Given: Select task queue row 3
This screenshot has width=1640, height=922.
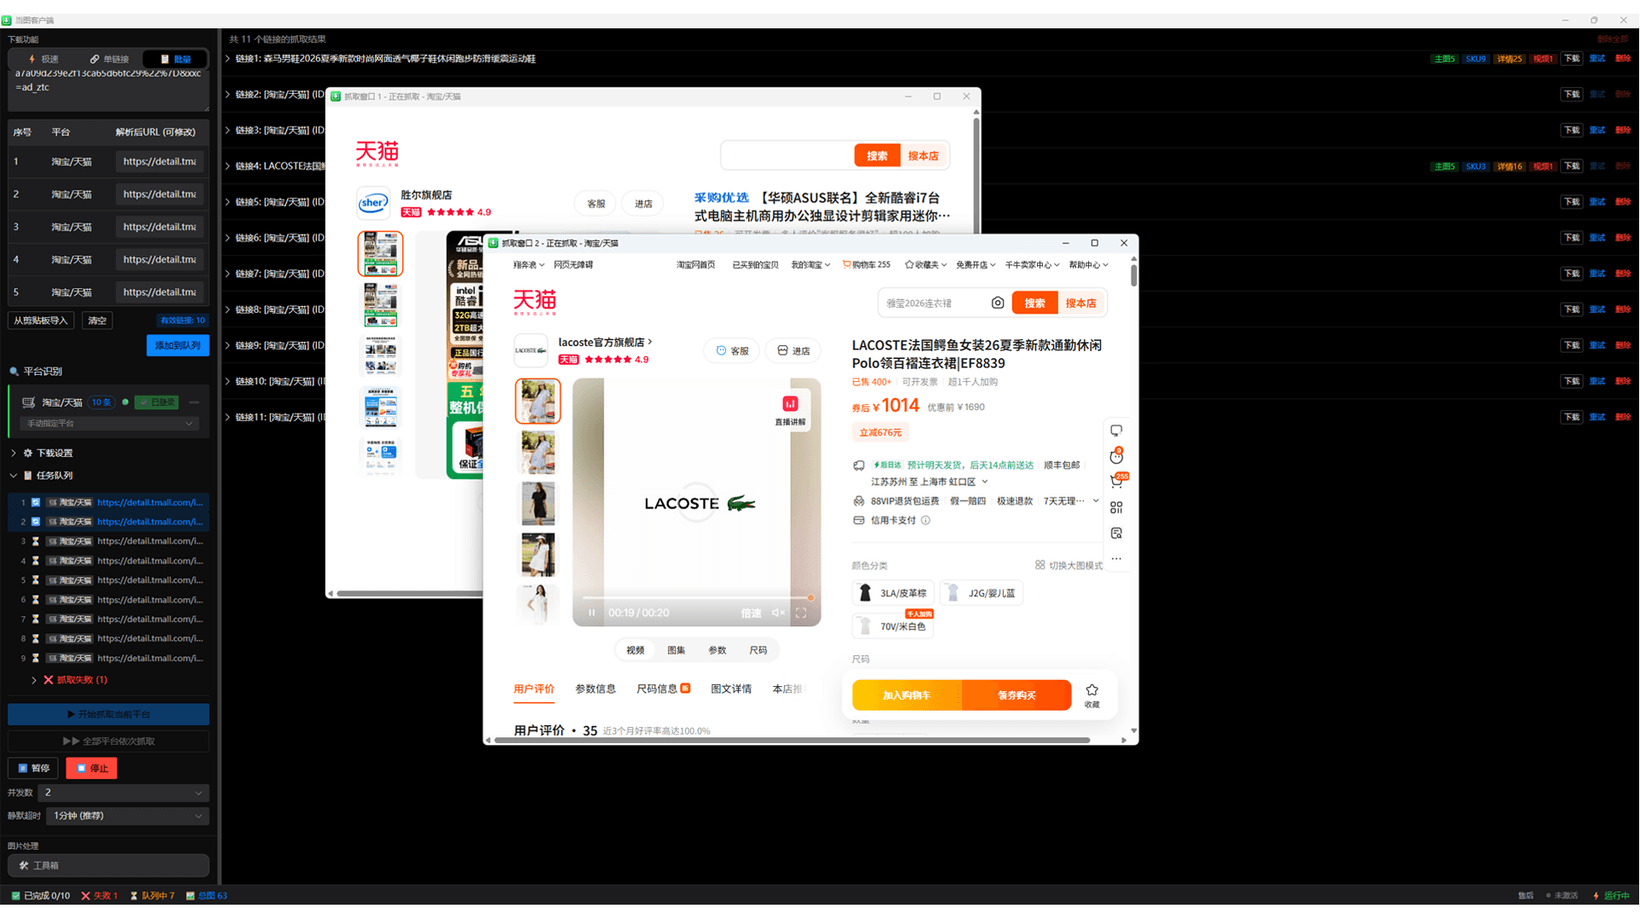Looking at the screenshot, I should 108,541.
